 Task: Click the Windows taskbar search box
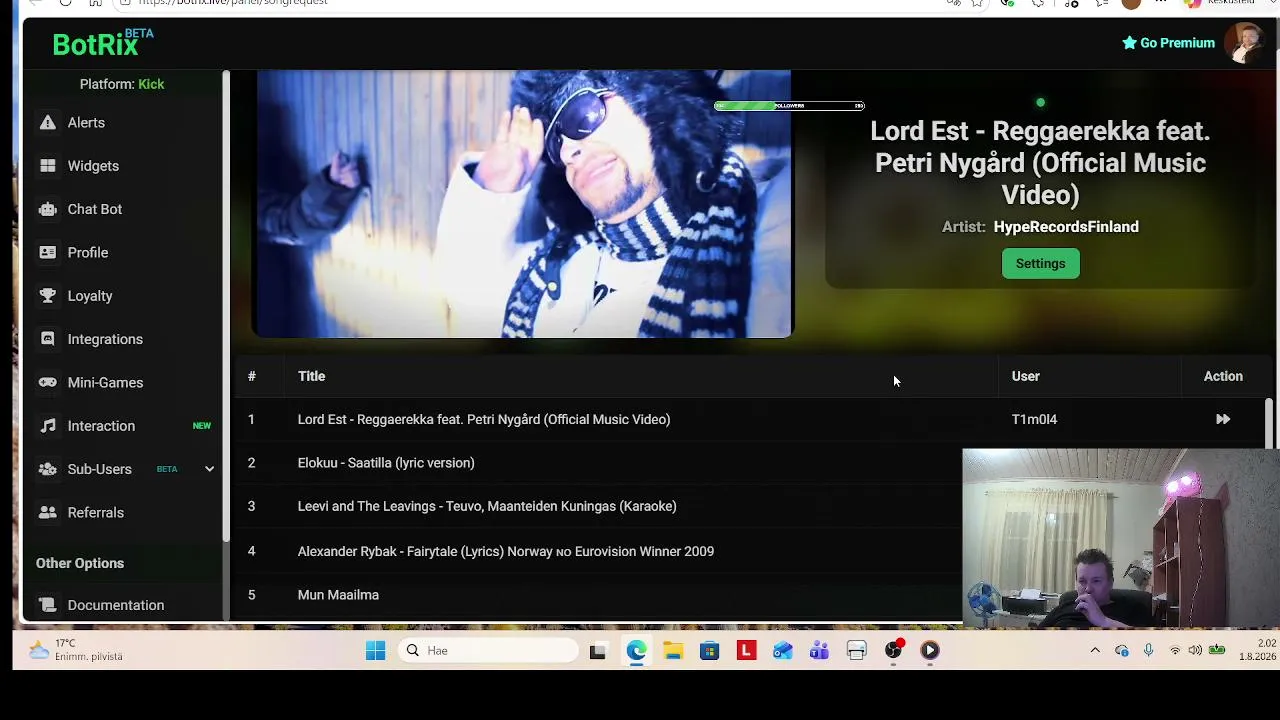click(x=489, y=651)
